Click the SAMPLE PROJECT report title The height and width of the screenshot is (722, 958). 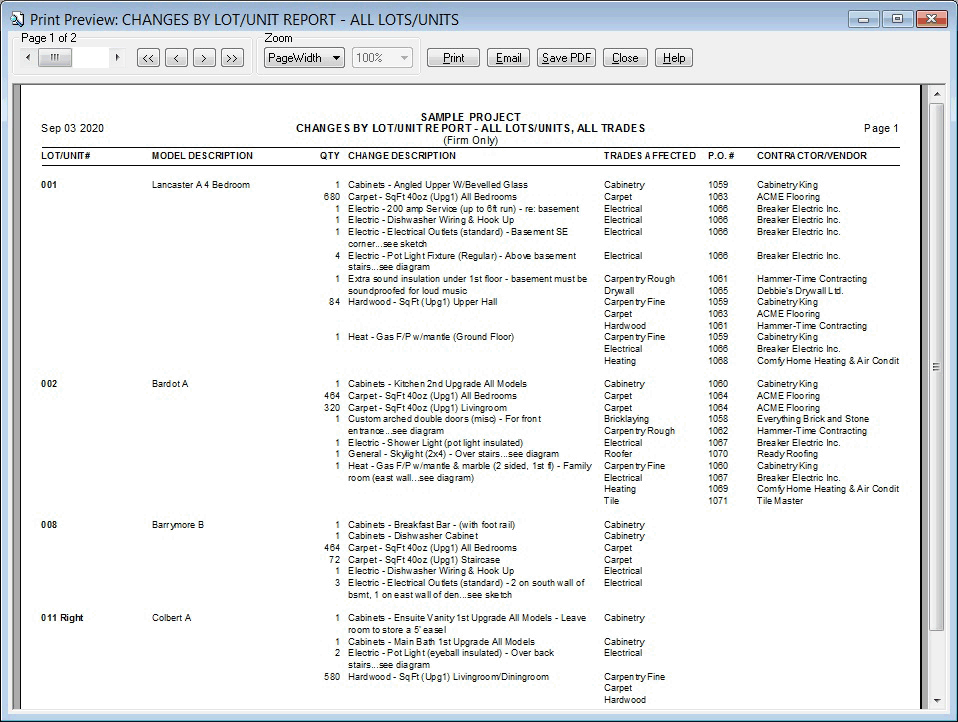pos(470,117)
